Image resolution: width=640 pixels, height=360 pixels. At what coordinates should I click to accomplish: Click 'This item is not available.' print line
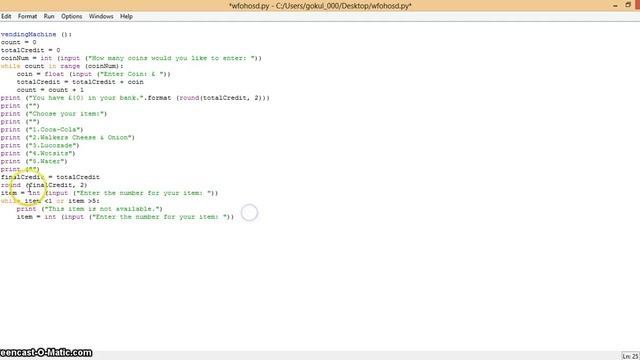coord(89,209)
